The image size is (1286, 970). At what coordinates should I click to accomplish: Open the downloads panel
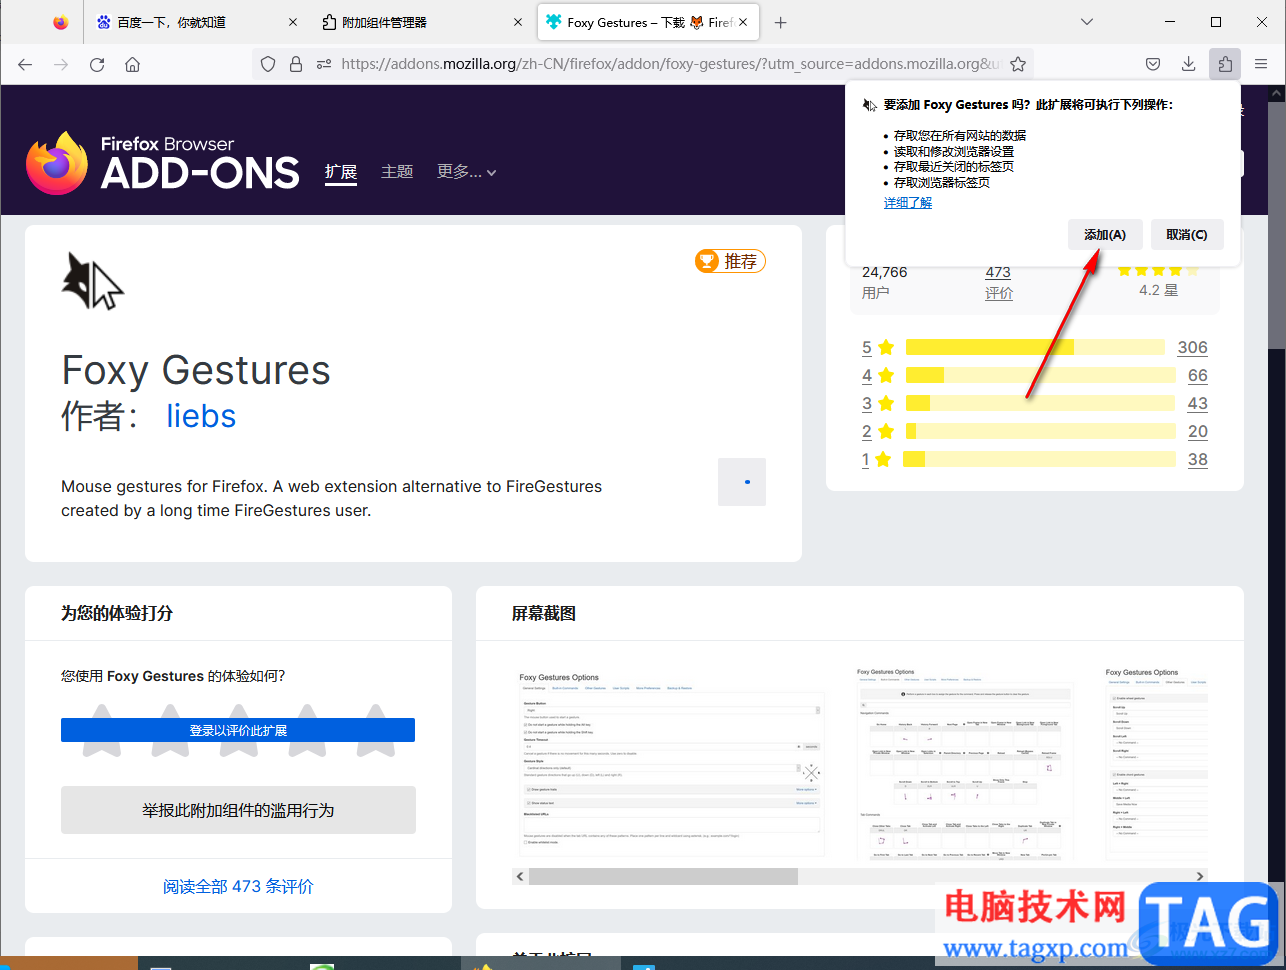click(1189, 64)
